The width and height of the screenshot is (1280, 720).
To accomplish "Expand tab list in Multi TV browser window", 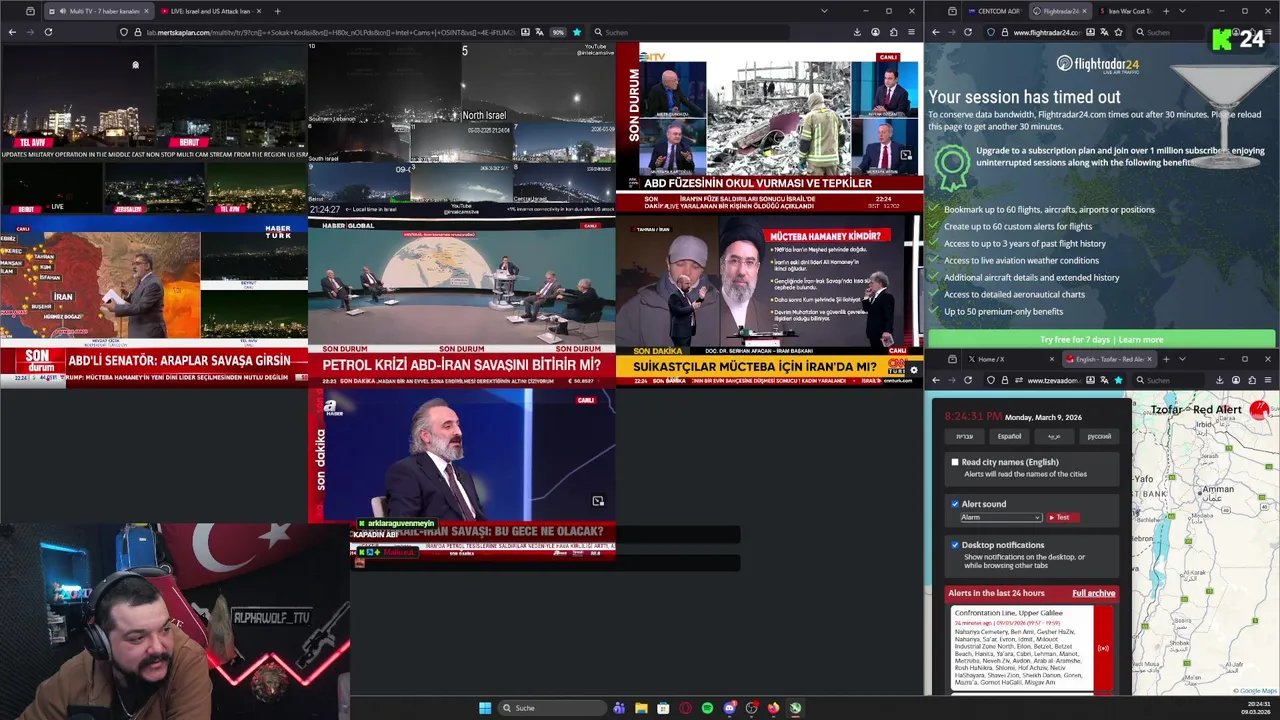I will coord(824,11).
